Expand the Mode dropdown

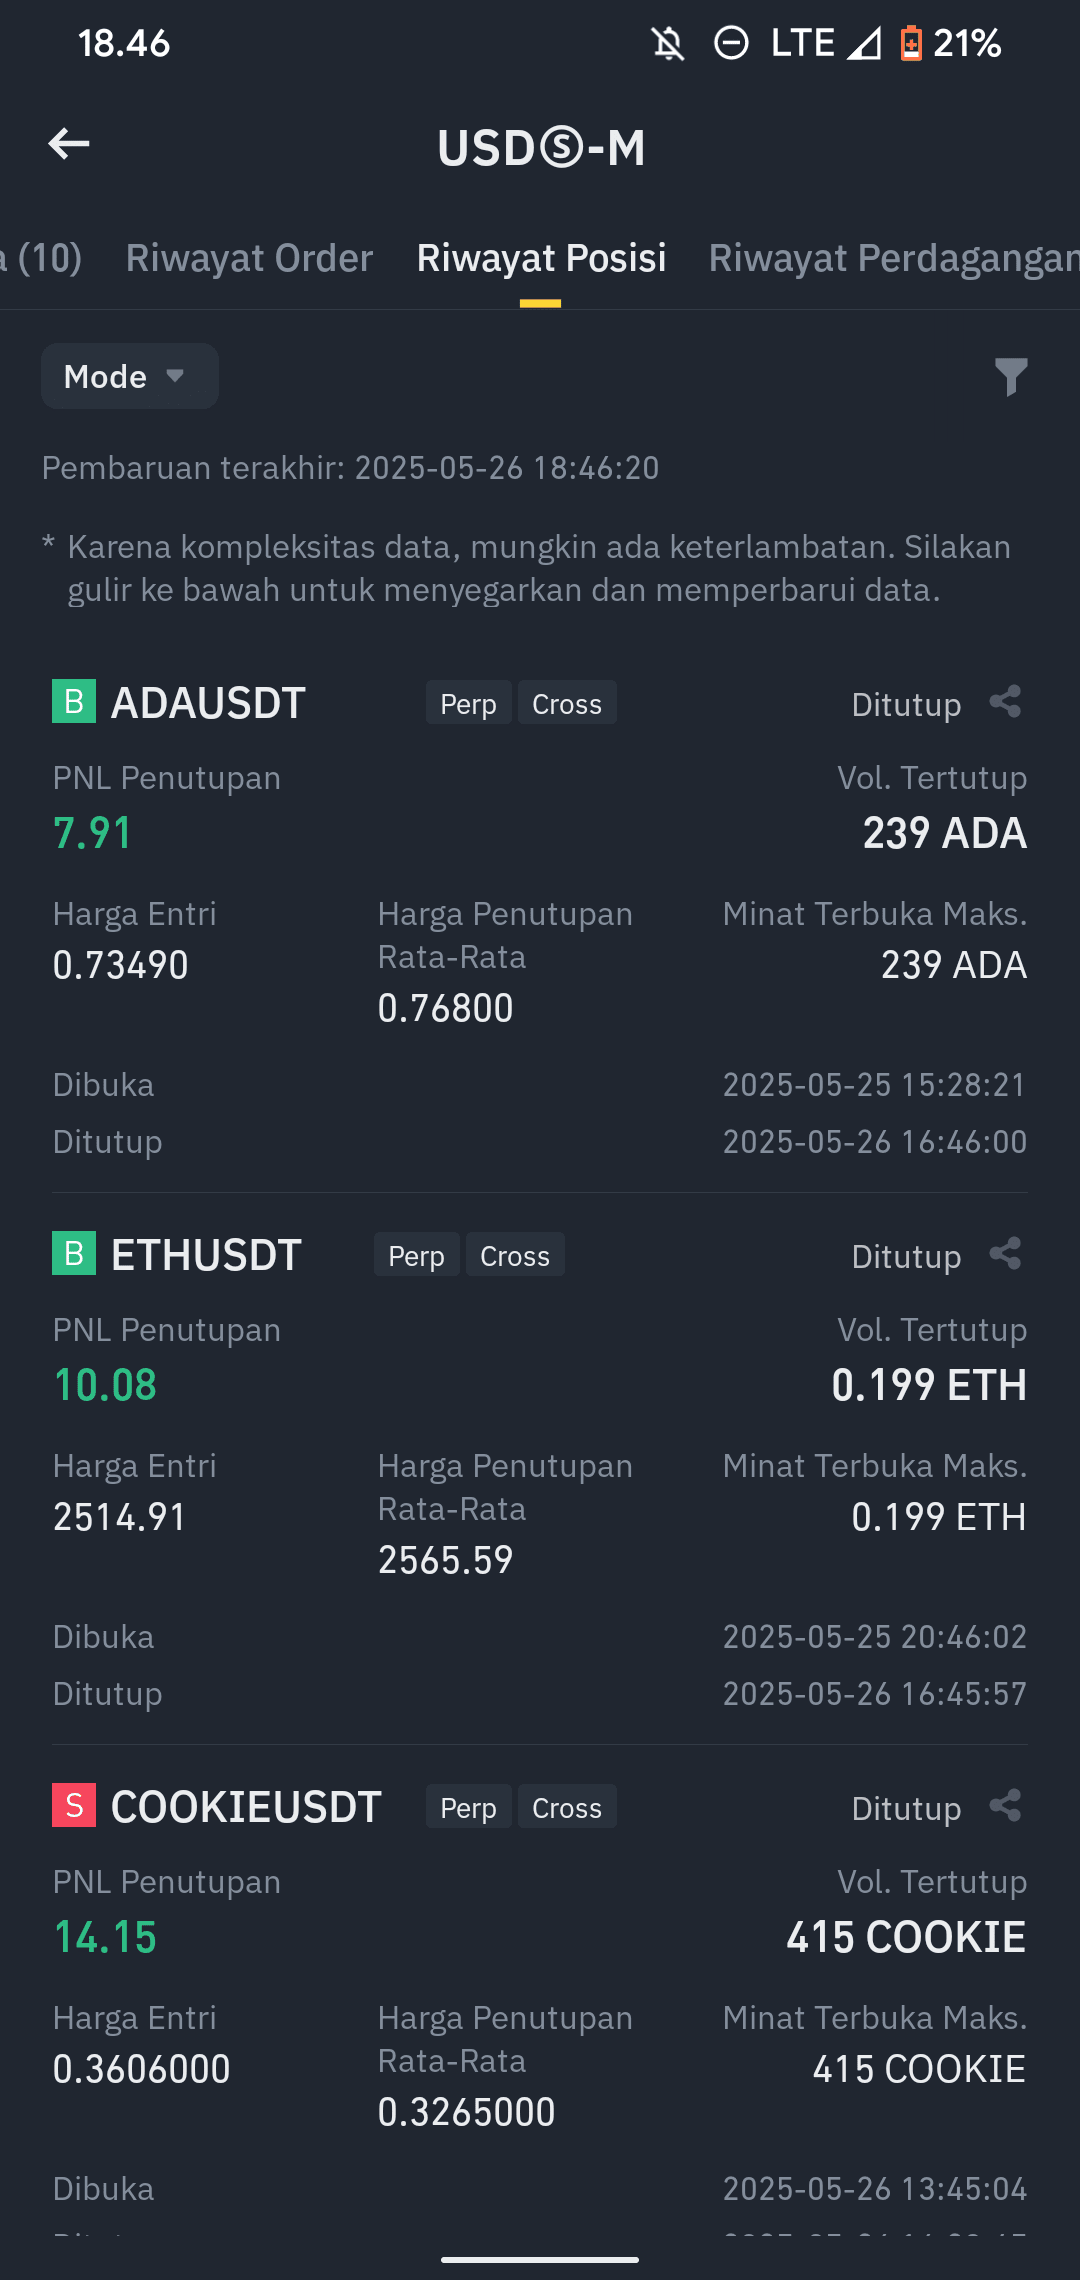[x=130, y=376]
